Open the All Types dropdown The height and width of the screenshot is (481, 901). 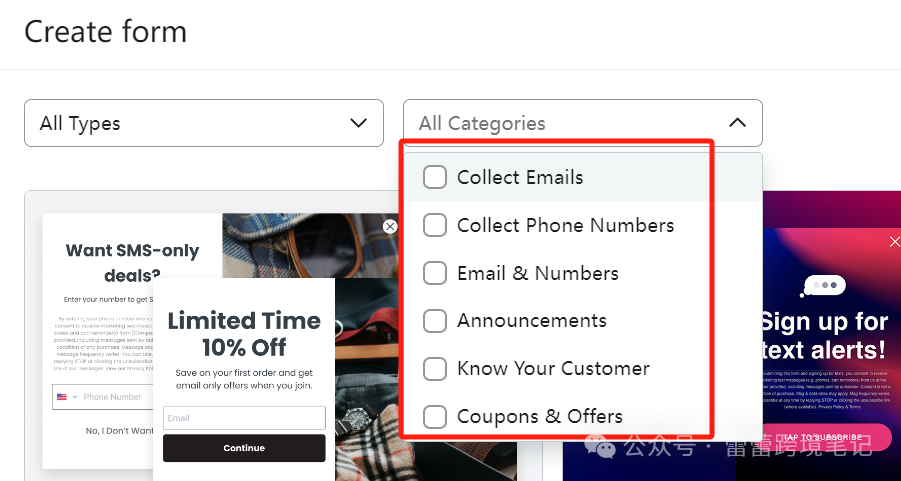point(203,123)
